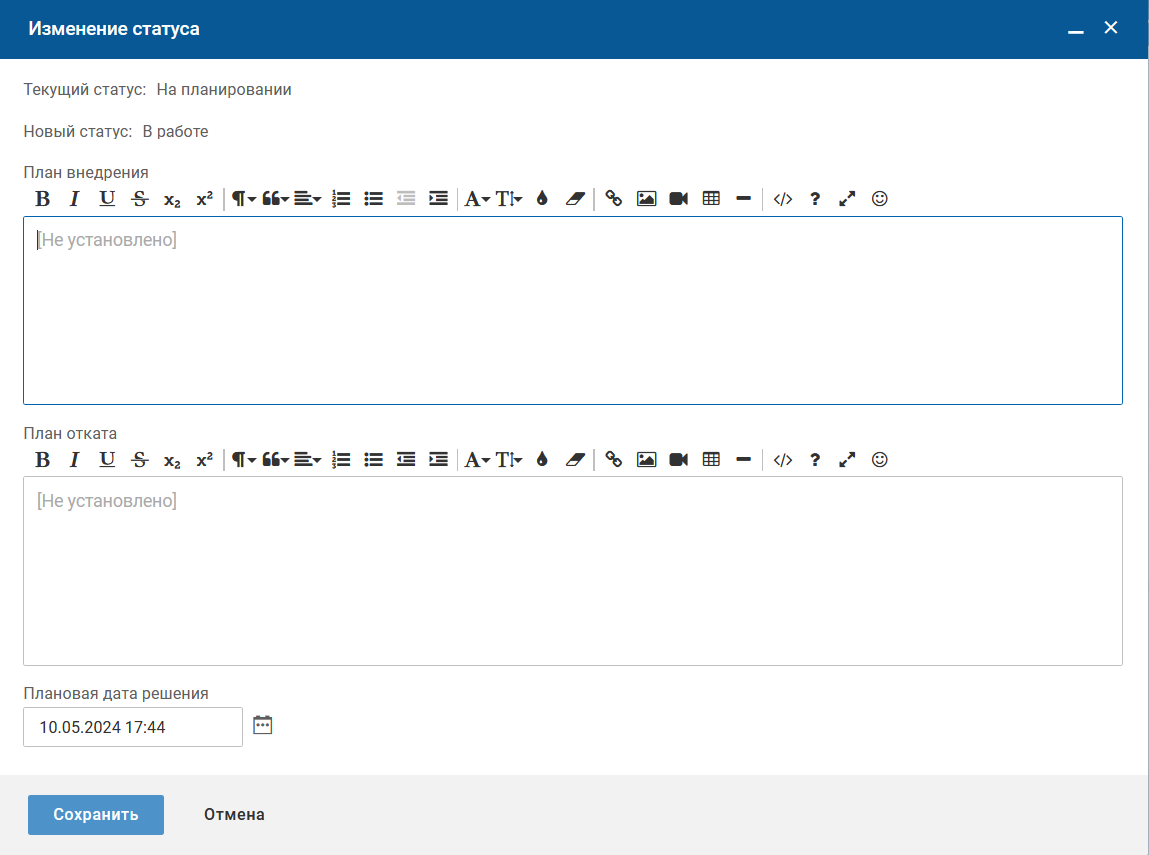This screenshot has height=855, width=1149.
Task: Open emoji picker in План внедрения toolbar
Action: (x=880, y=199)
